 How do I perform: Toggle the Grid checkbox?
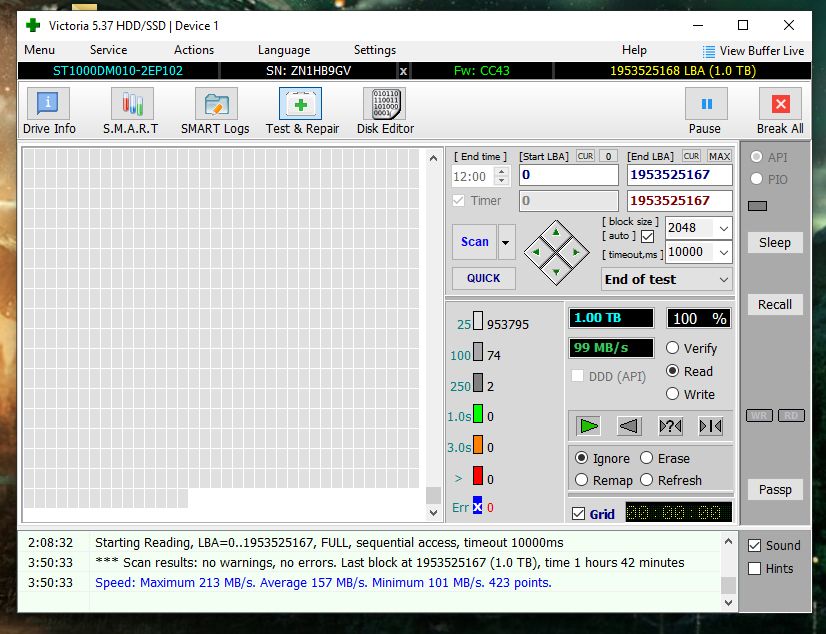tap(578, 513)
